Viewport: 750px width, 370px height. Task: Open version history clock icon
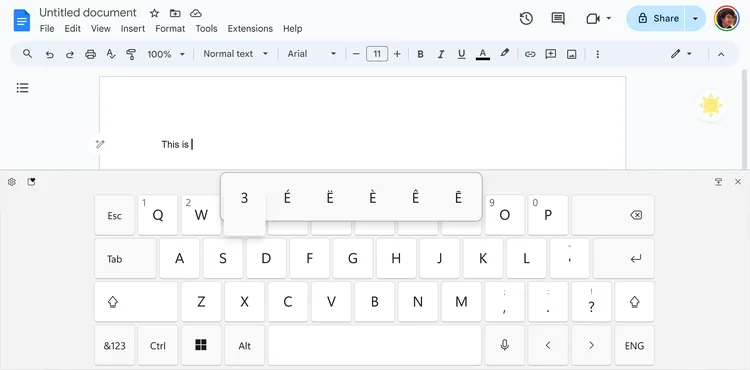coord(526,19)
